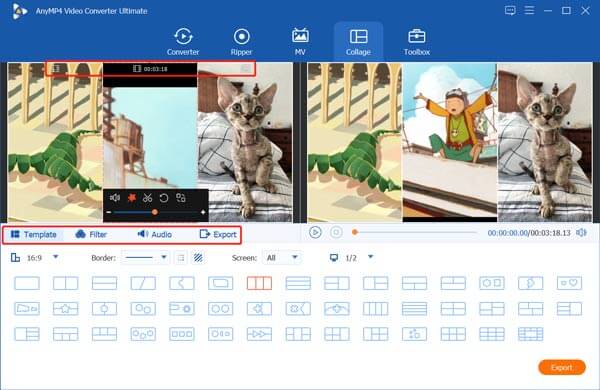Click the rotate reset icon on clip toolbar
Viewport: 600px width, 390px height.
(x=164, y=198)
